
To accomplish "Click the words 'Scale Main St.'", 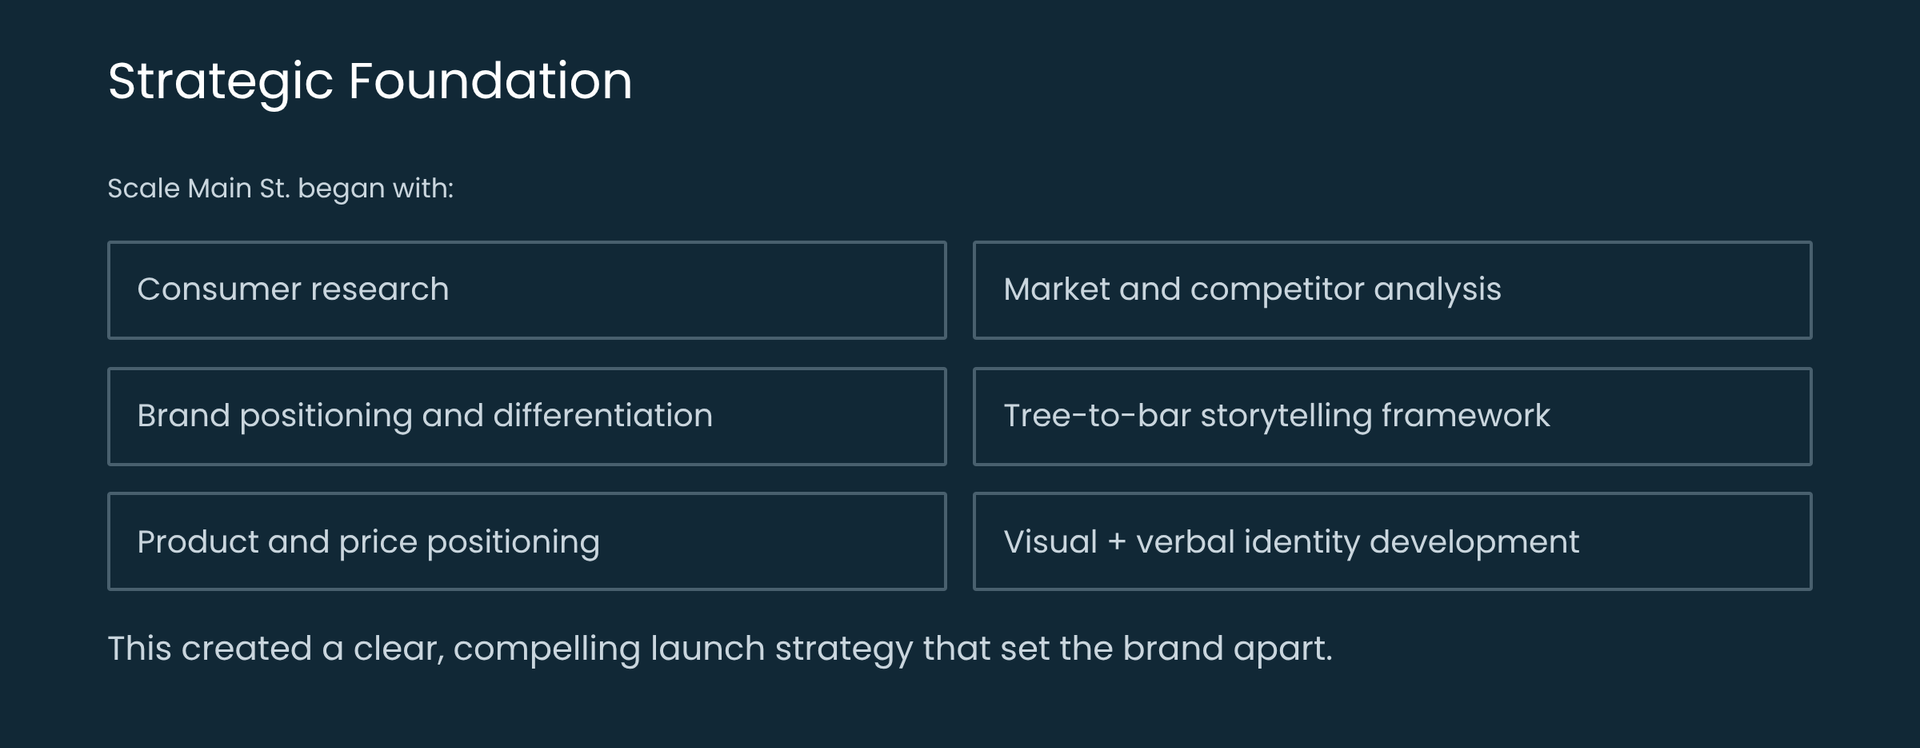I will pos(198,188).
